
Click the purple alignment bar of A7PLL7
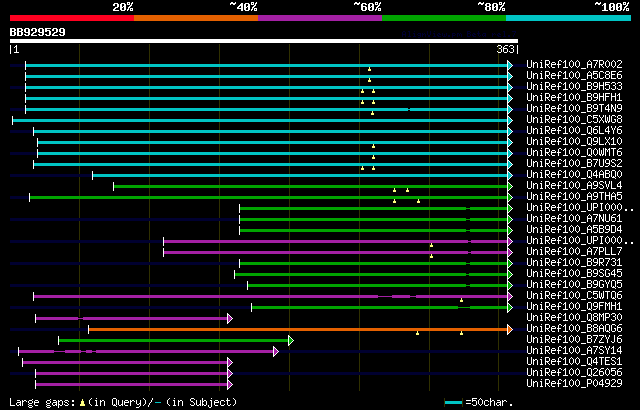(x=336, y=253)
